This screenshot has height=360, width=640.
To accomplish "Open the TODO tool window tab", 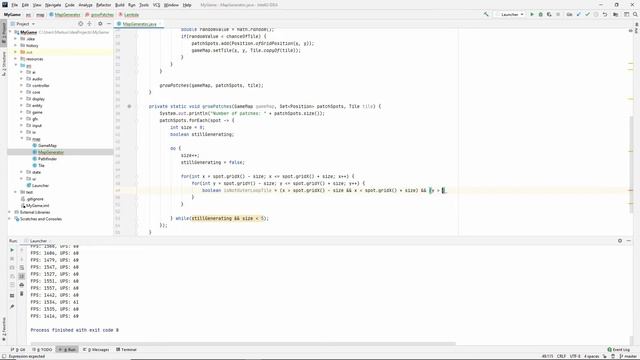I will [x=42, y=350].
